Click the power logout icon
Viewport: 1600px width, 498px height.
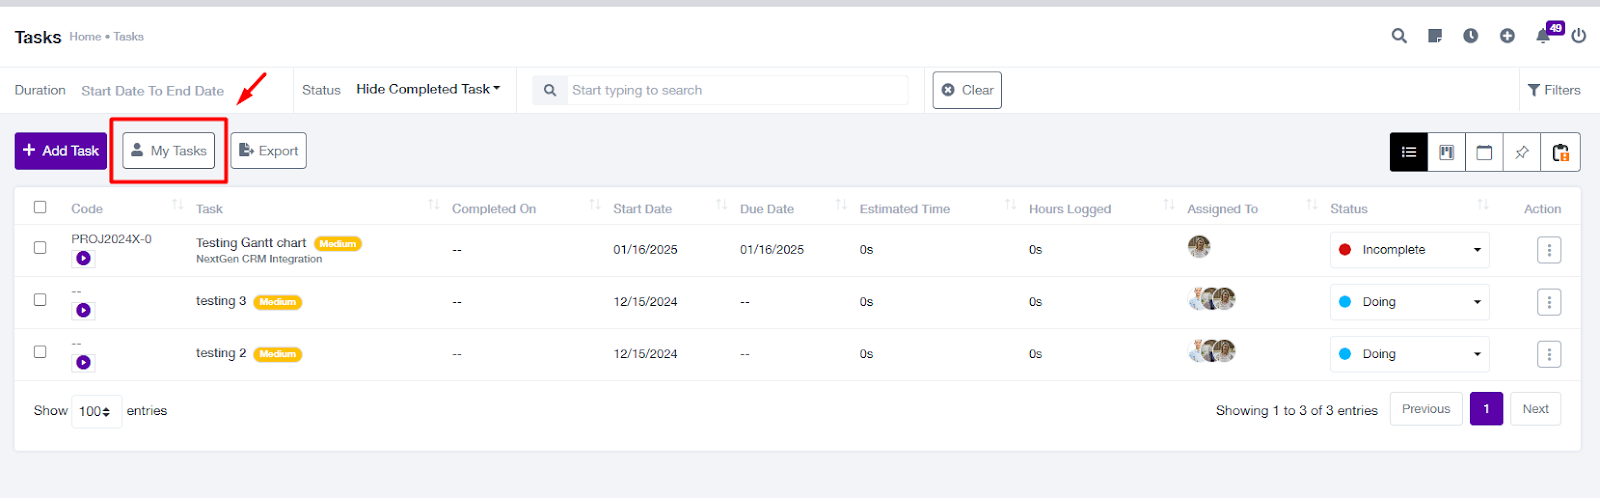1579,36
